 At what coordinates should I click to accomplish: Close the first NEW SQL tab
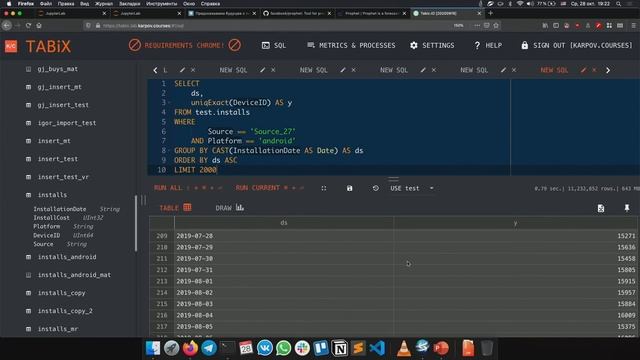point(273,70)
